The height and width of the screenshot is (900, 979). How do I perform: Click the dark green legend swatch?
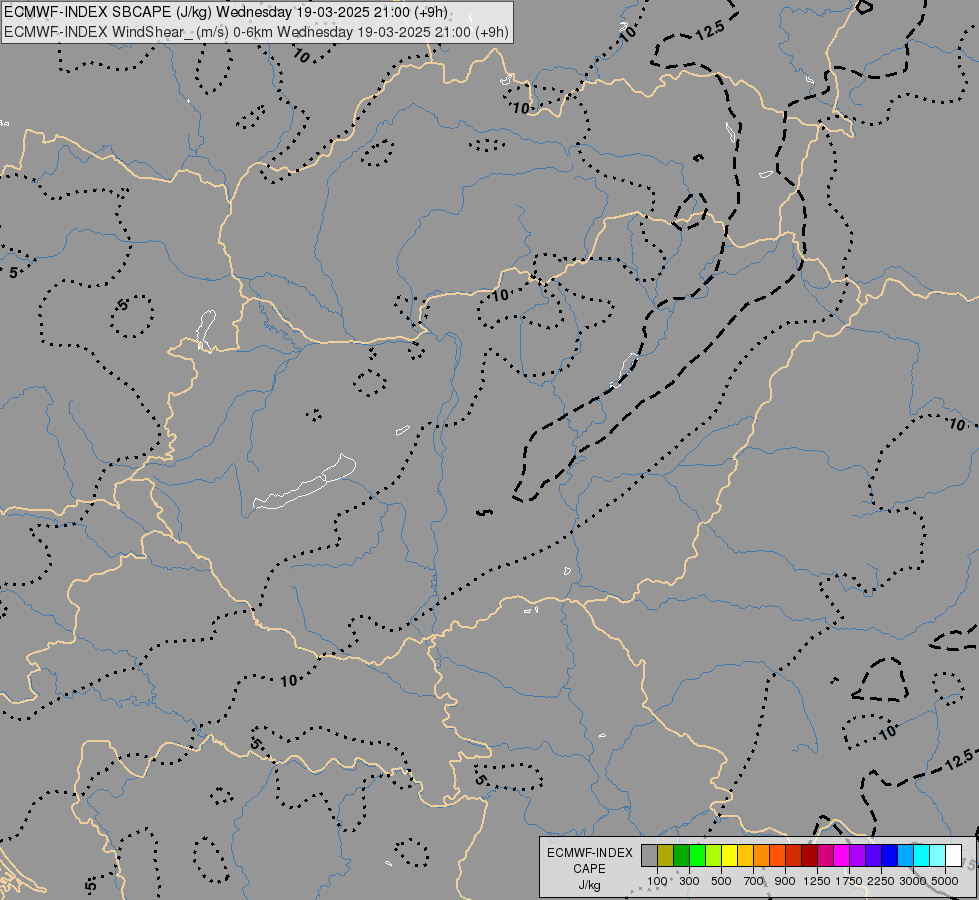682,855
